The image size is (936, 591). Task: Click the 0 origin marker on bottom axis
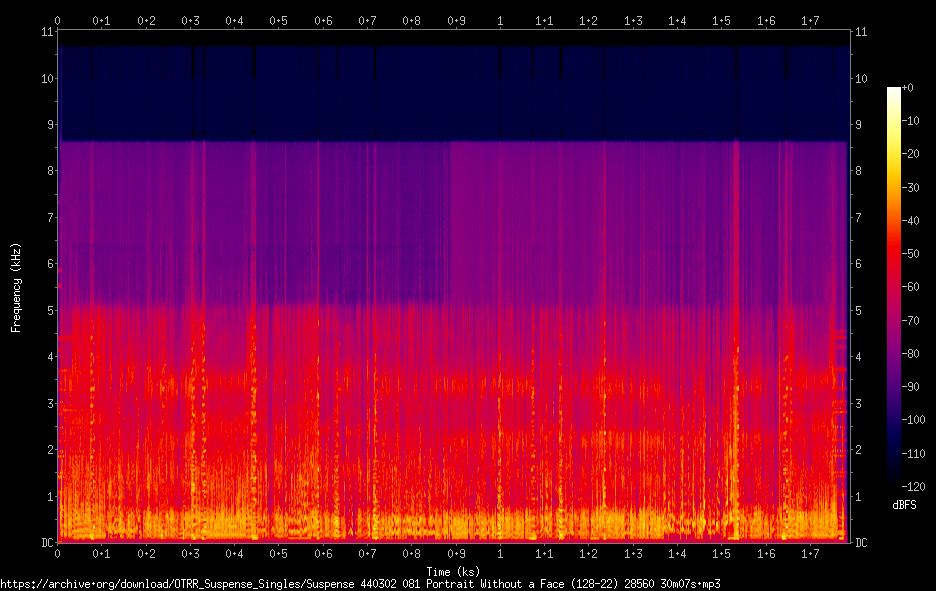(x=57, y=554)
